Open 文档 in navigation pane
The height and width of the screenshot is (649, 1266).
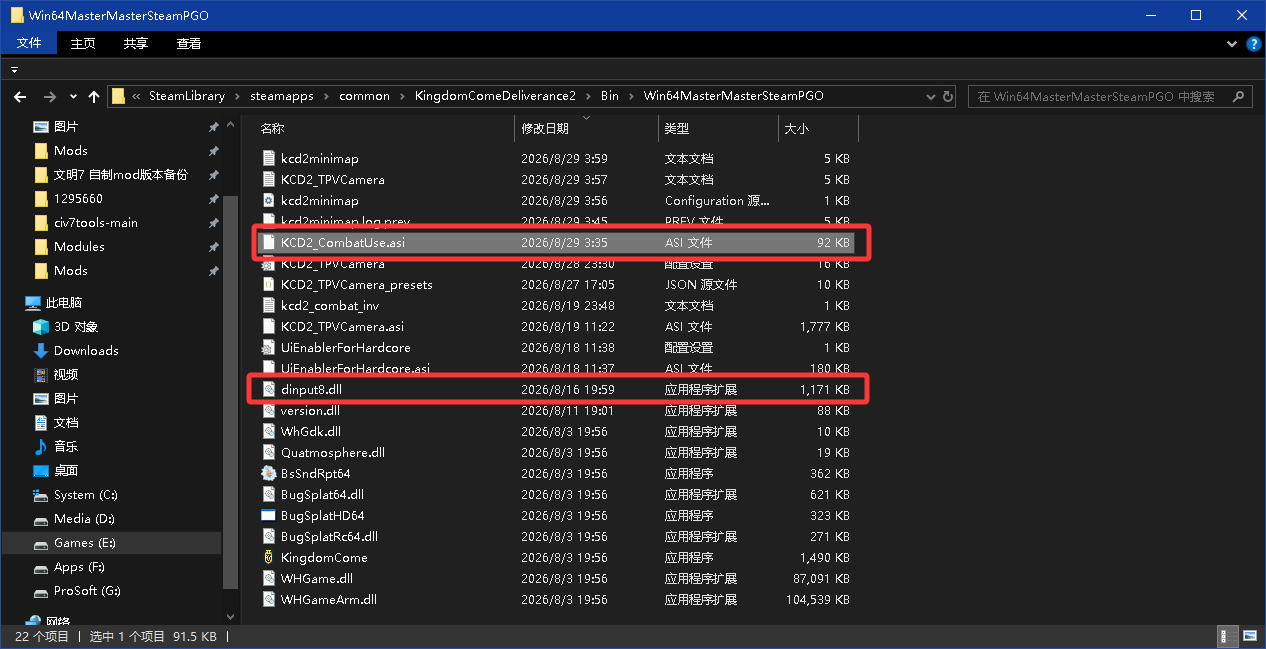66,422
